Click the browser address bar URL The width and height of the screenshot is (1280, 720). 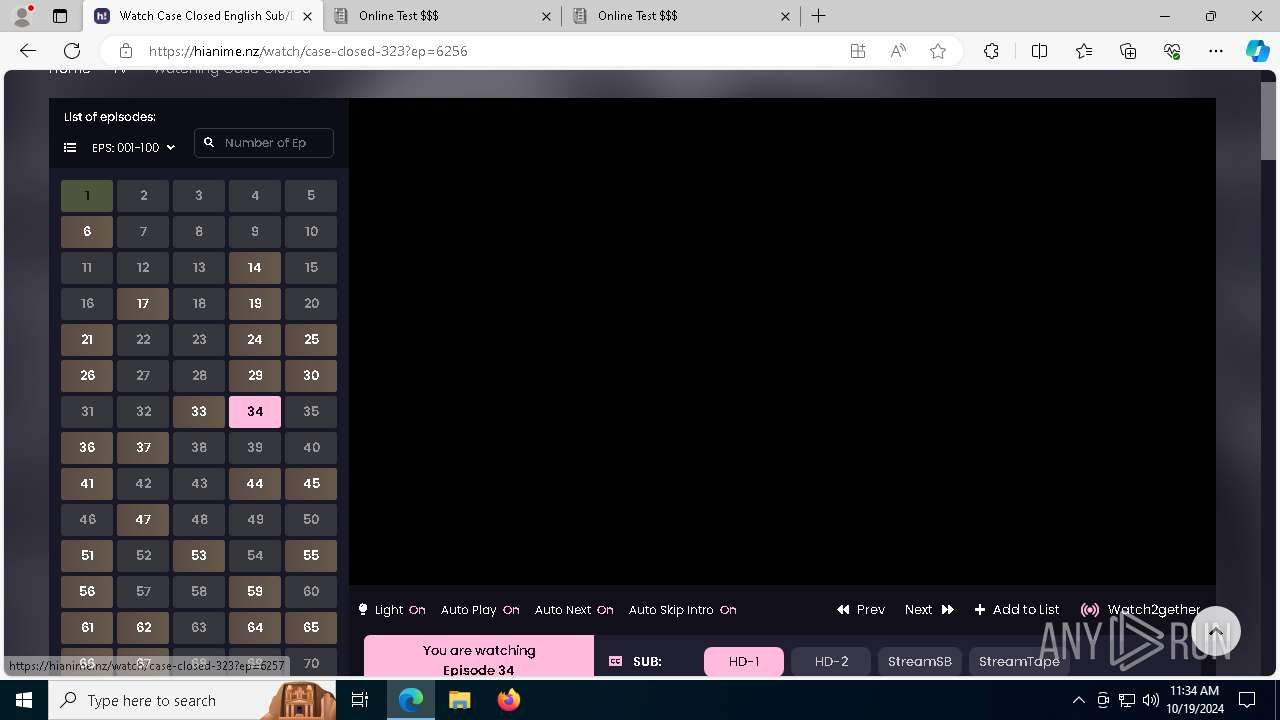point(308,51)
